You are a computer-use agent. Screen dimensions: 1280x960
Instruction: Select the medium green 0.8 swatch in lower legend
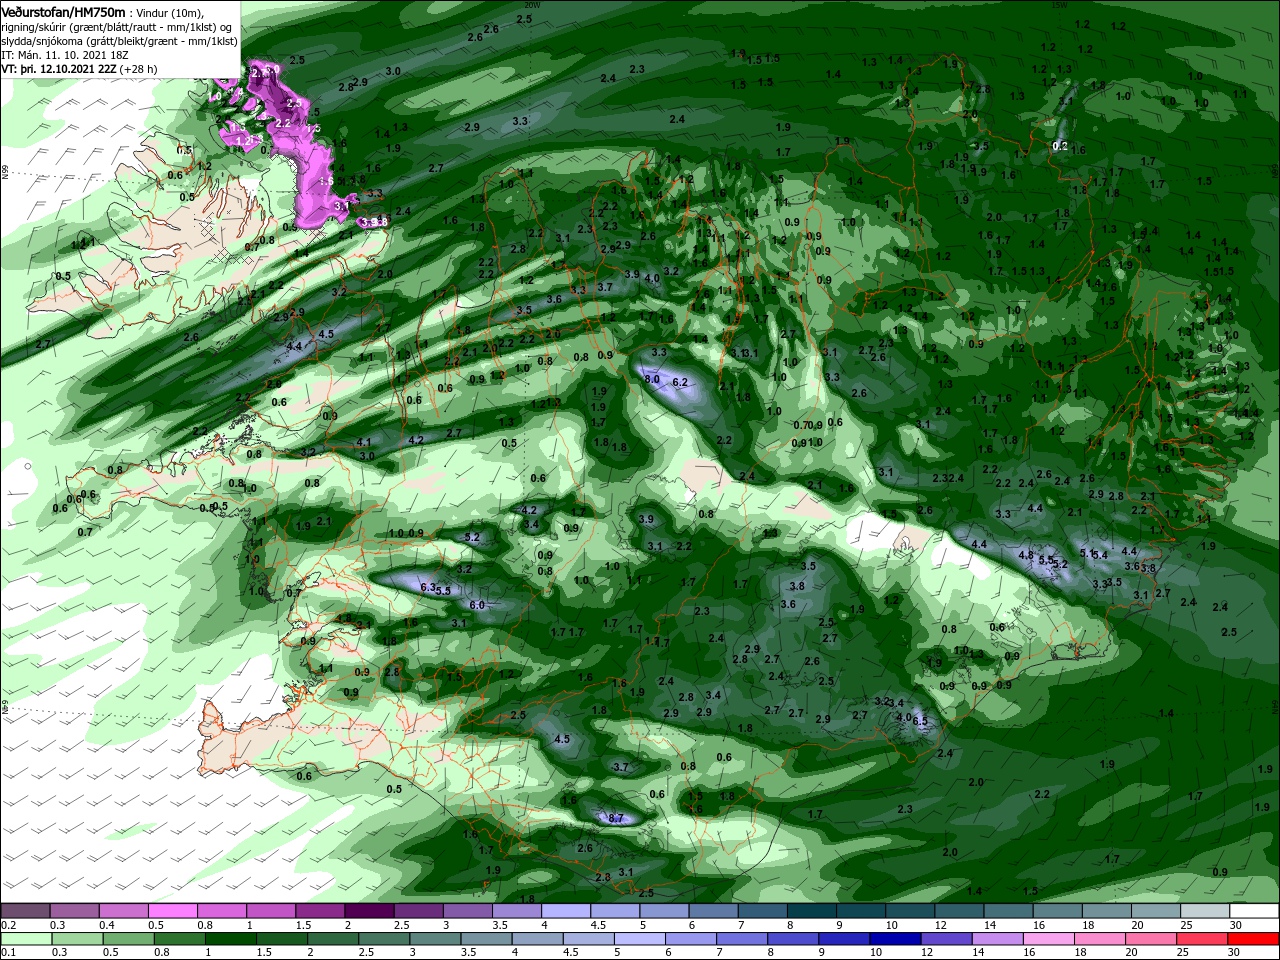179,938
